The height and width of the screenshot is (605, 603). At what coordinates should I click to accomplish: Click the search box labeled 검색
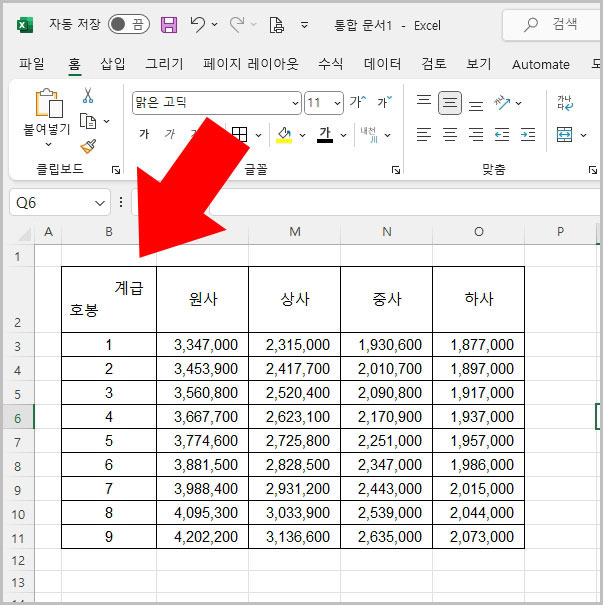pyautogui.click(x=552, y=25)
